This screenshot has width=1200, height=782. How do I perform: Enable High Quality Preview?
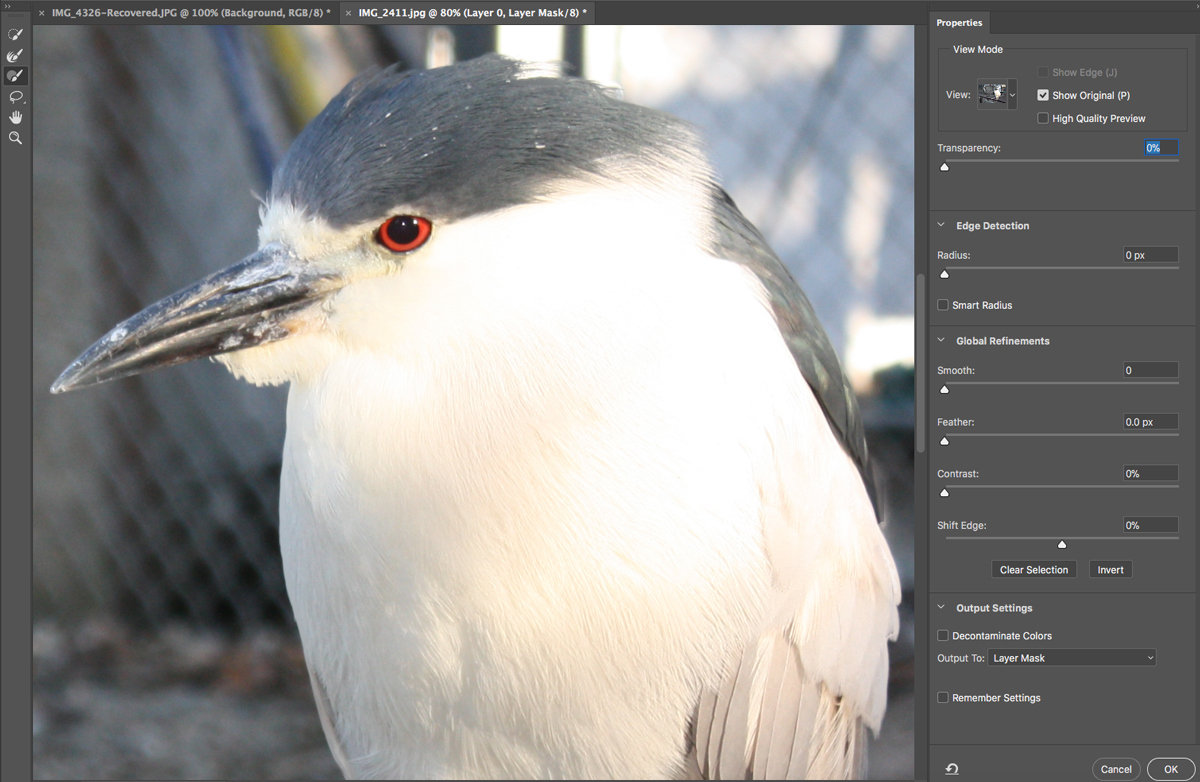pyautogui.click(x=1043, y=118)
